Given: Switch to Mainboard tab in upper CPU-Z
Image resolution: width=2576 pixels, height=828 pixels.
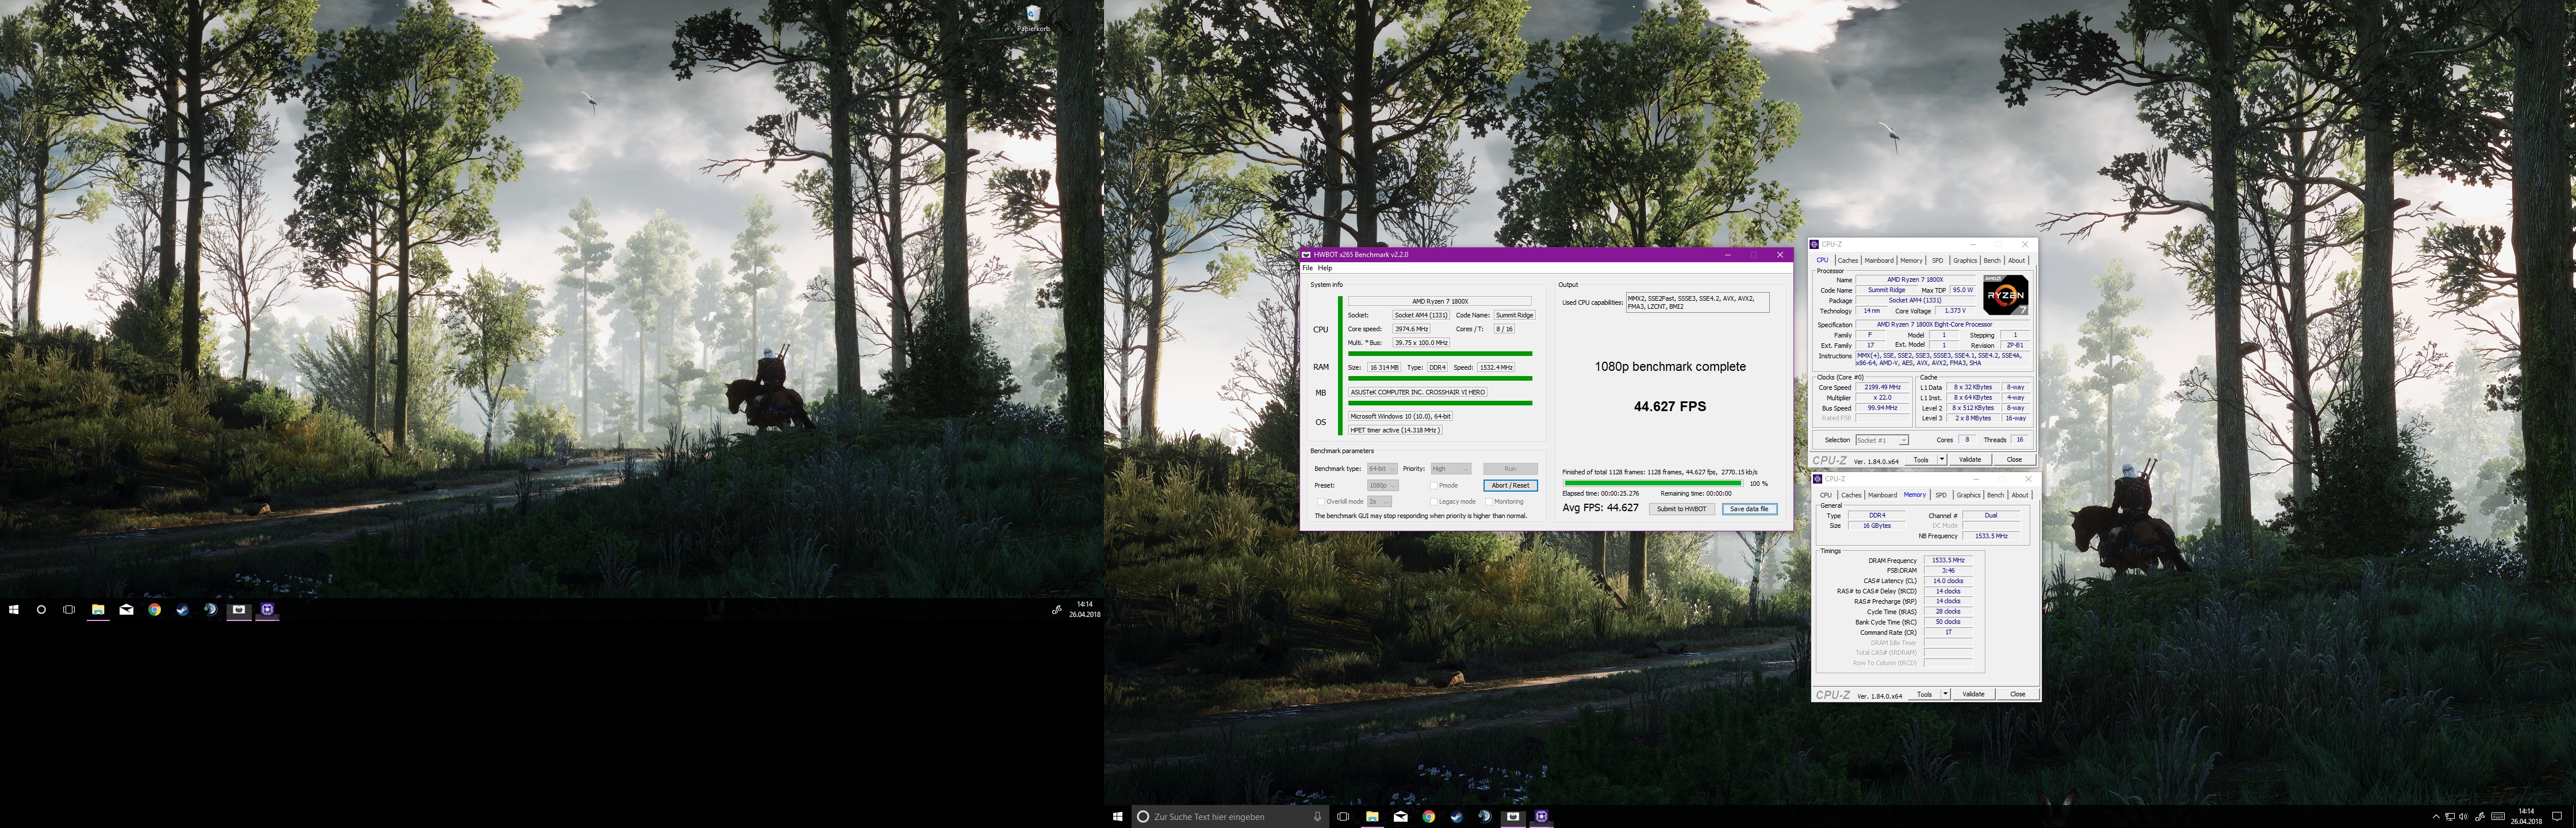Looking at the screenshot, I should point(1879,260).
